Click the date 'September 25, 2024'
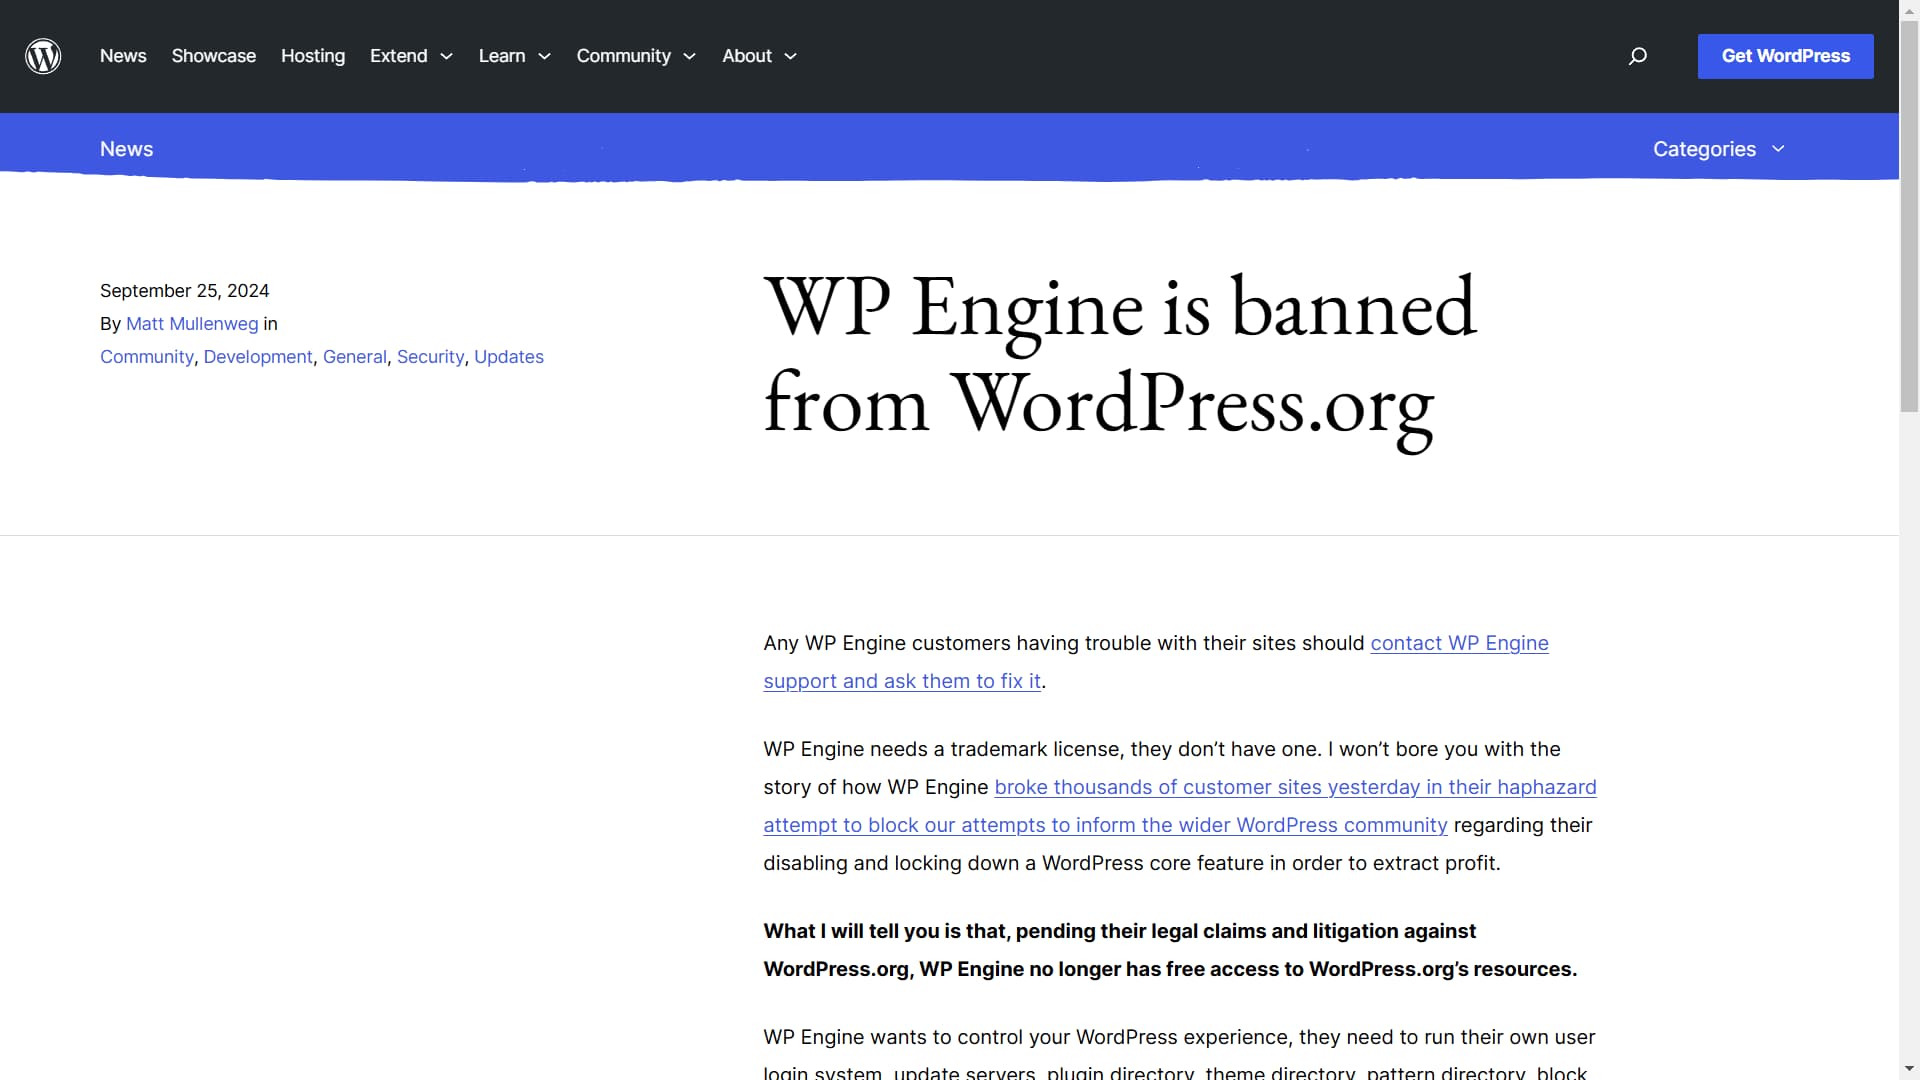Viewport: 1920px width, 1080px height. 185,291
